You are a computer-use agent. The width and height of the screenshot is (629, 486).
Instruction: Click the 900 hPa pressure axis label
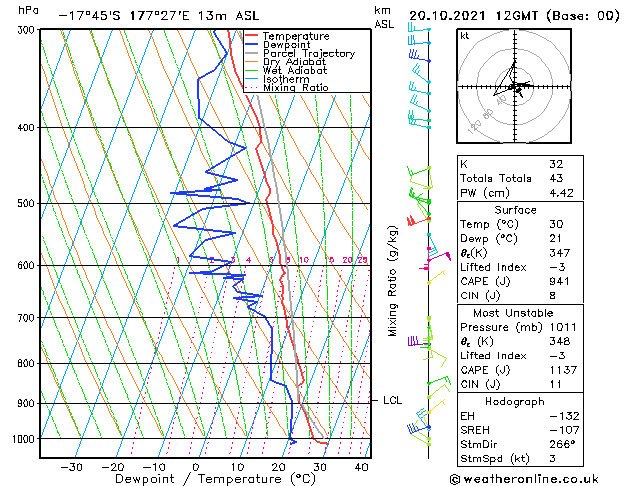click(28, 403)
